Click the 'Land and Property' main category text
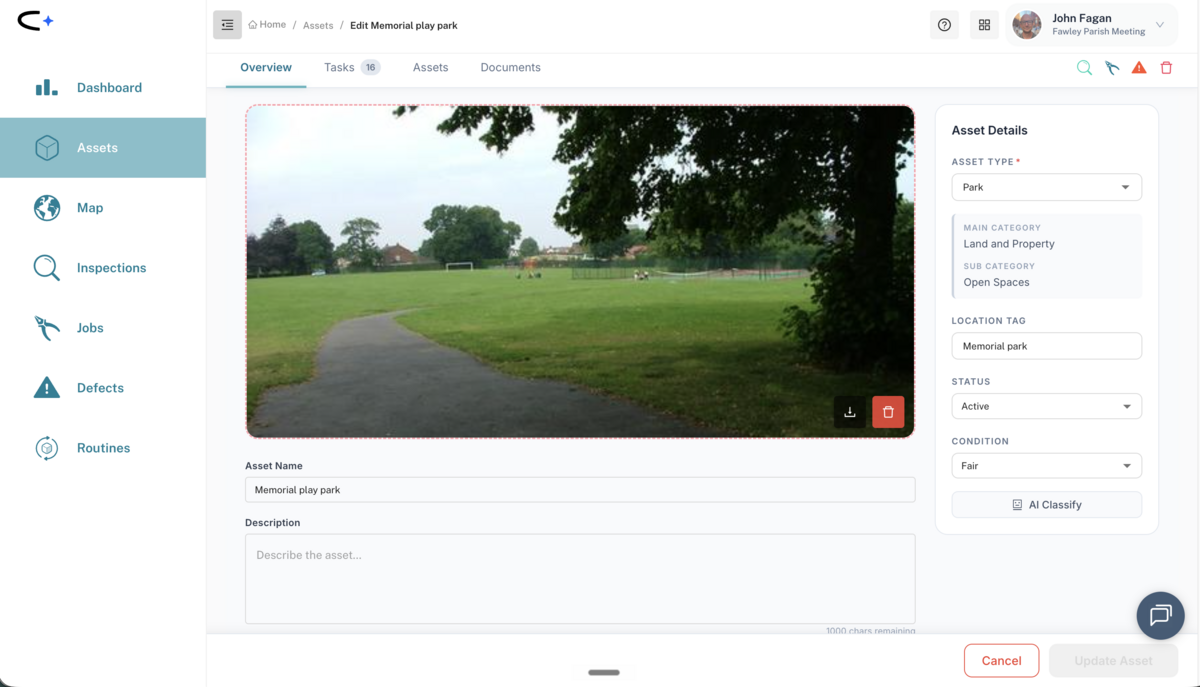1200x687 pixels. (1009, 244)
